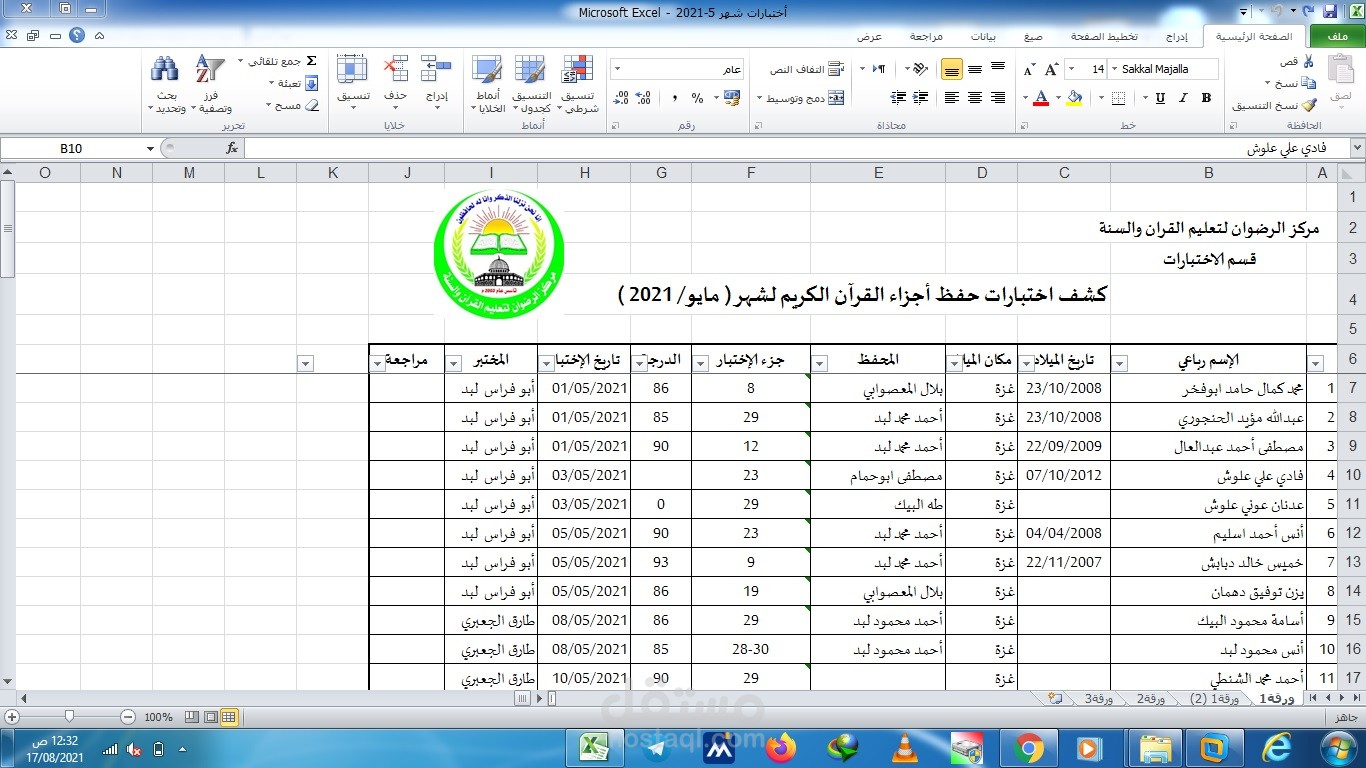The height and width of the screenshot is (768, 1366).
Task: Switch to the View (عرض) tab
Action: tap(870, 36)
